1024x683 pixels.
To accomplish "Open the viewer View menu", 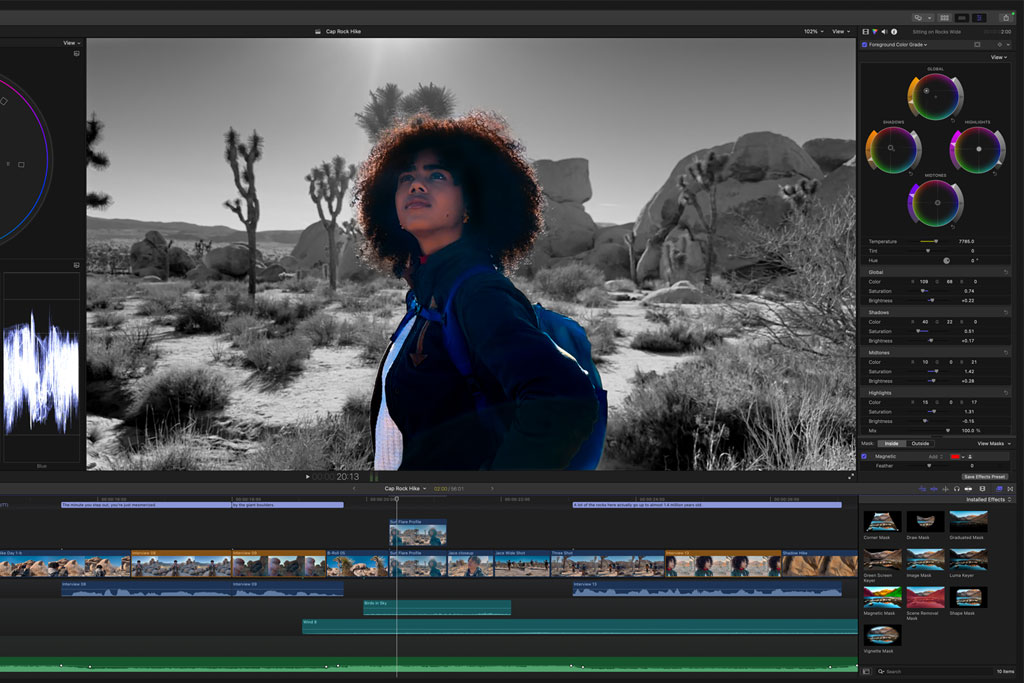I will [840, 31].
